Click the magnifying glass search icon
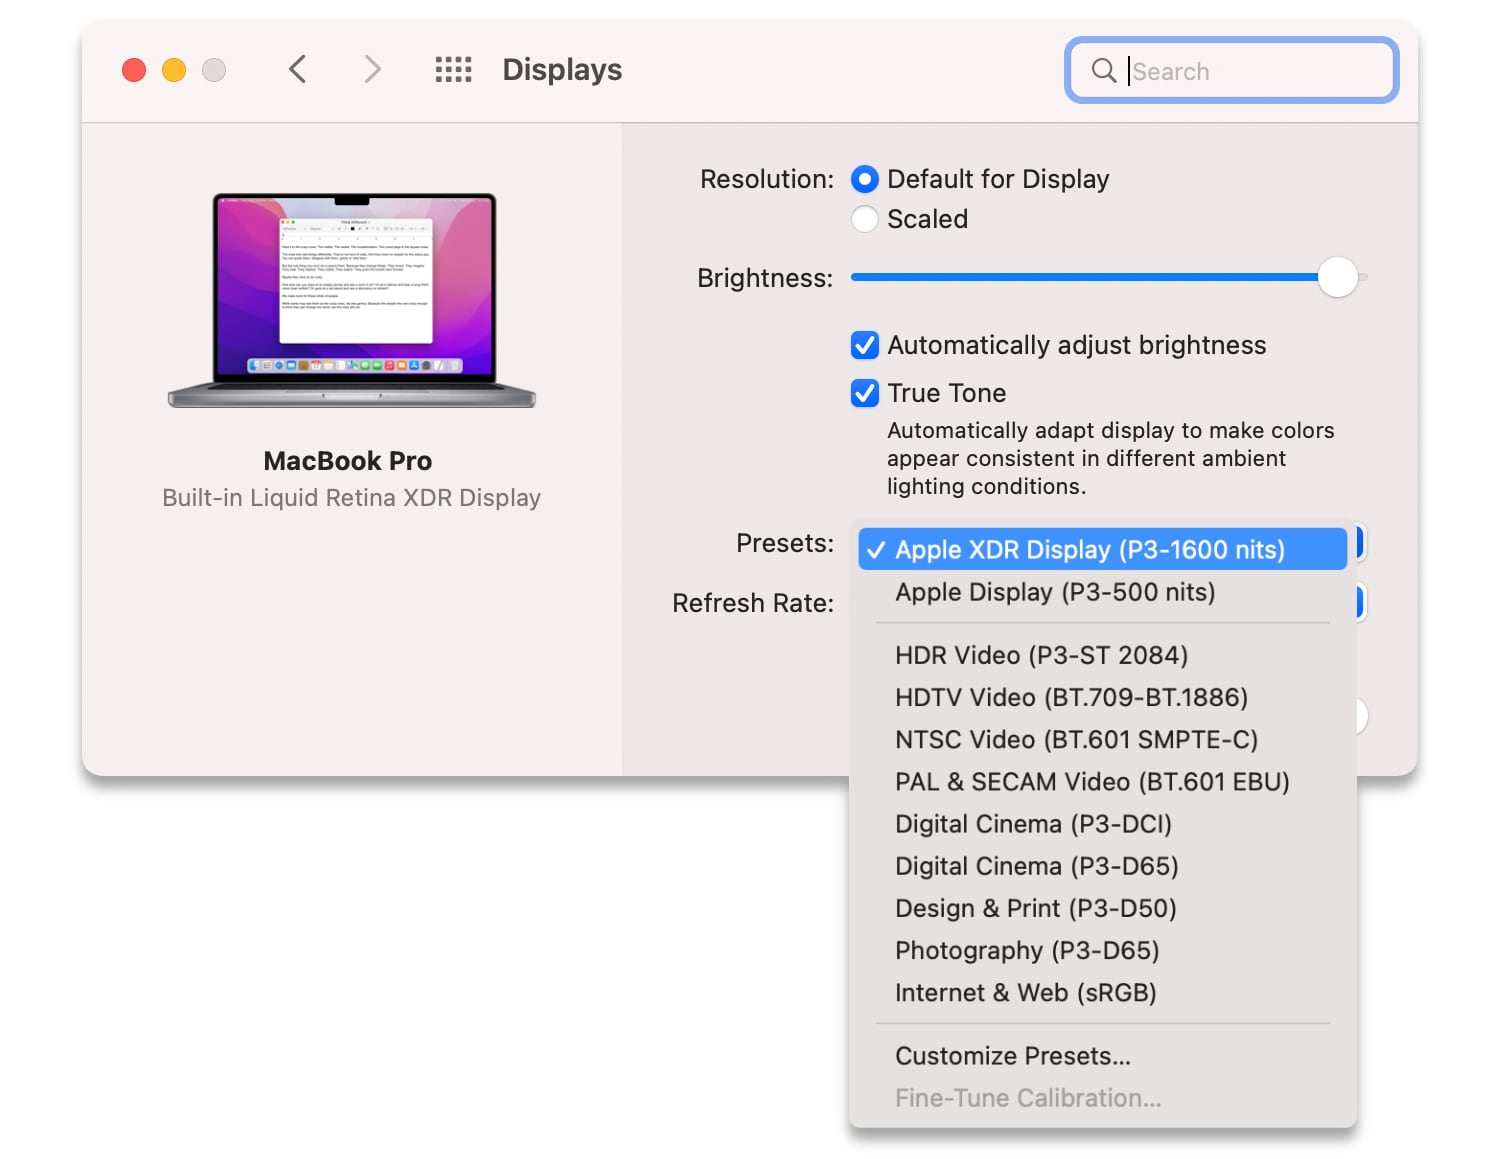Viewport: 1500px width, 1159px height. tap(1104, 70)
